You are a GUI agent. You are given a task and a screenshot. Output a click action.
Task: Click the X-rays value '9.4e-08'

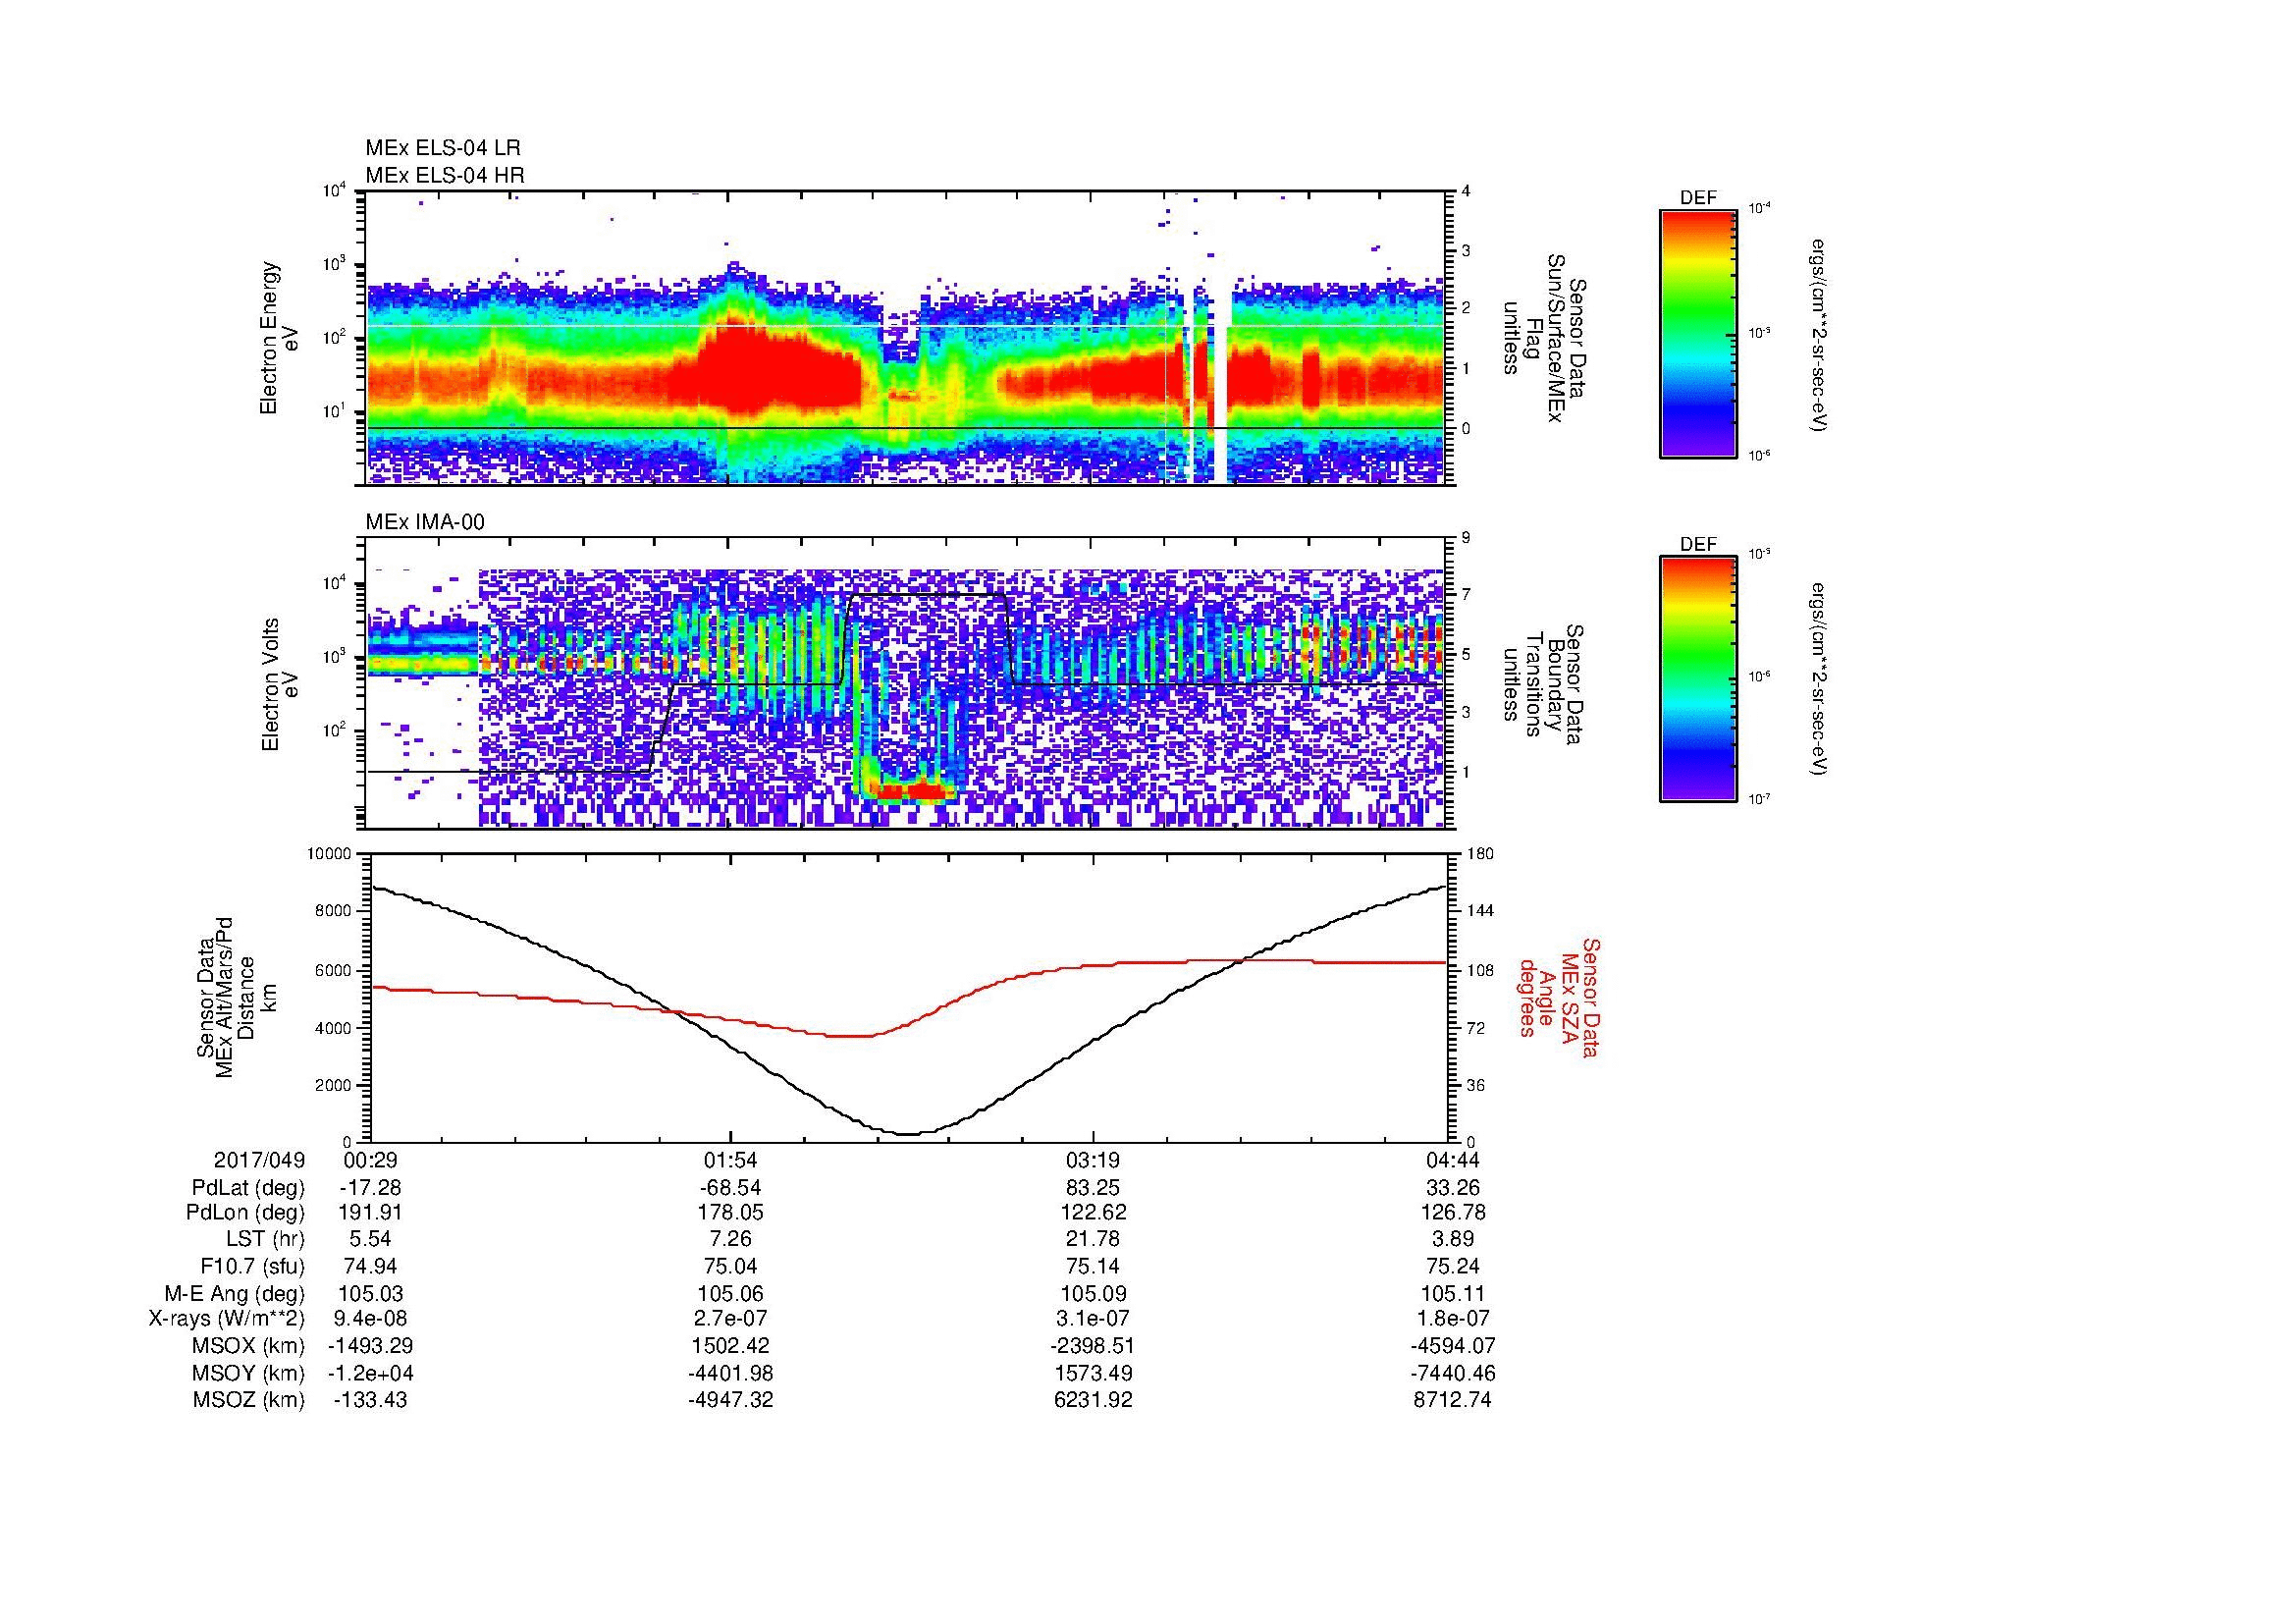coord(370,1319)
